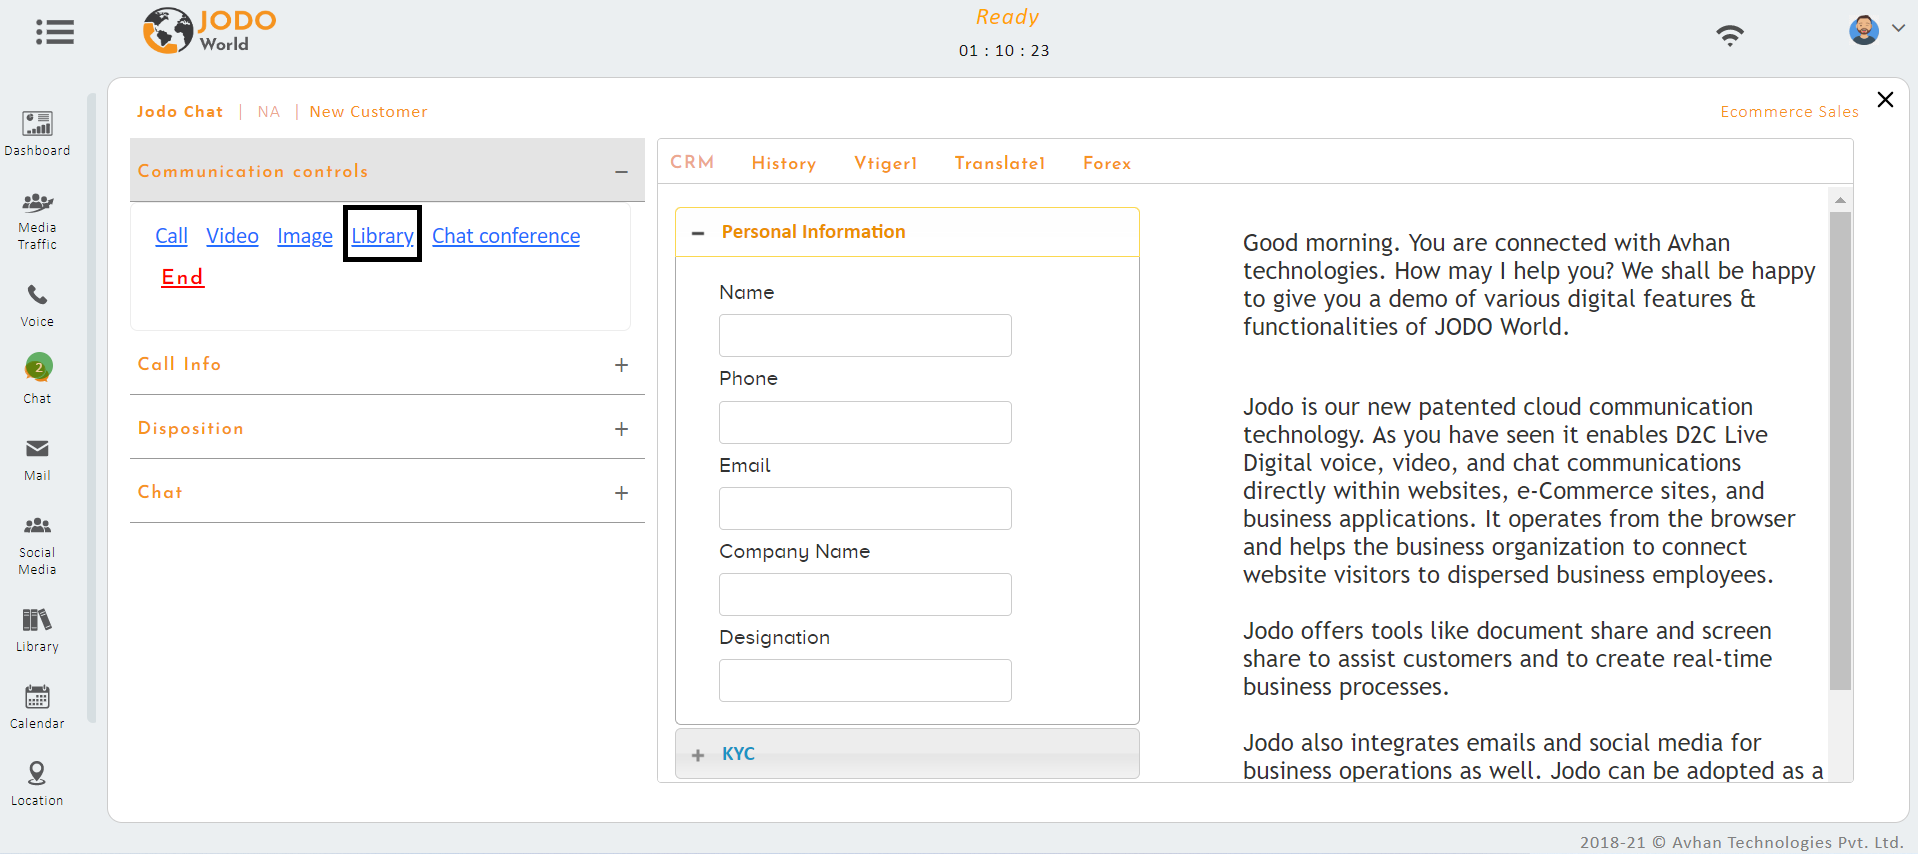Image resolution: width=1920 pixels, height=854 pixels.
Task: Switch to the CRM tab
Action: [x=692, y=162]
